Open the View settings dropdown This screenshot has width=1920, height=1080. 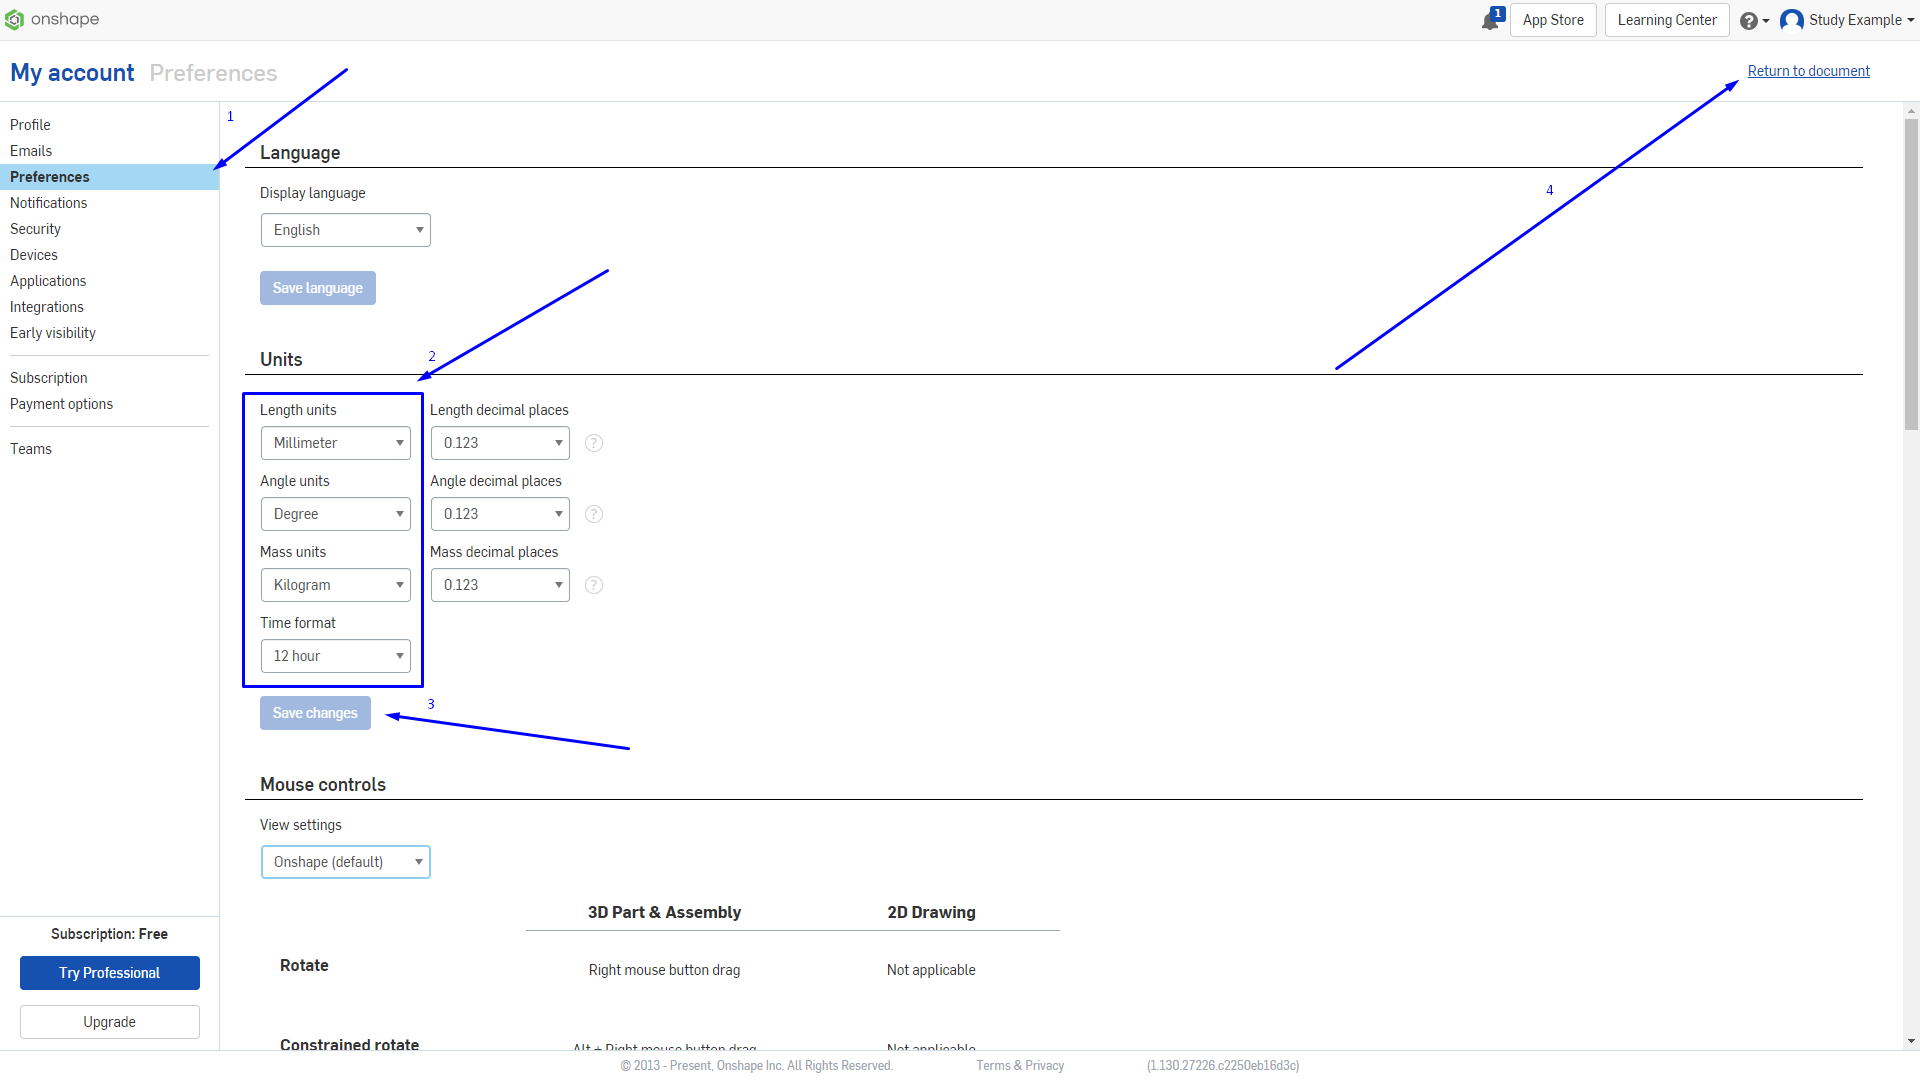(346, 862)
